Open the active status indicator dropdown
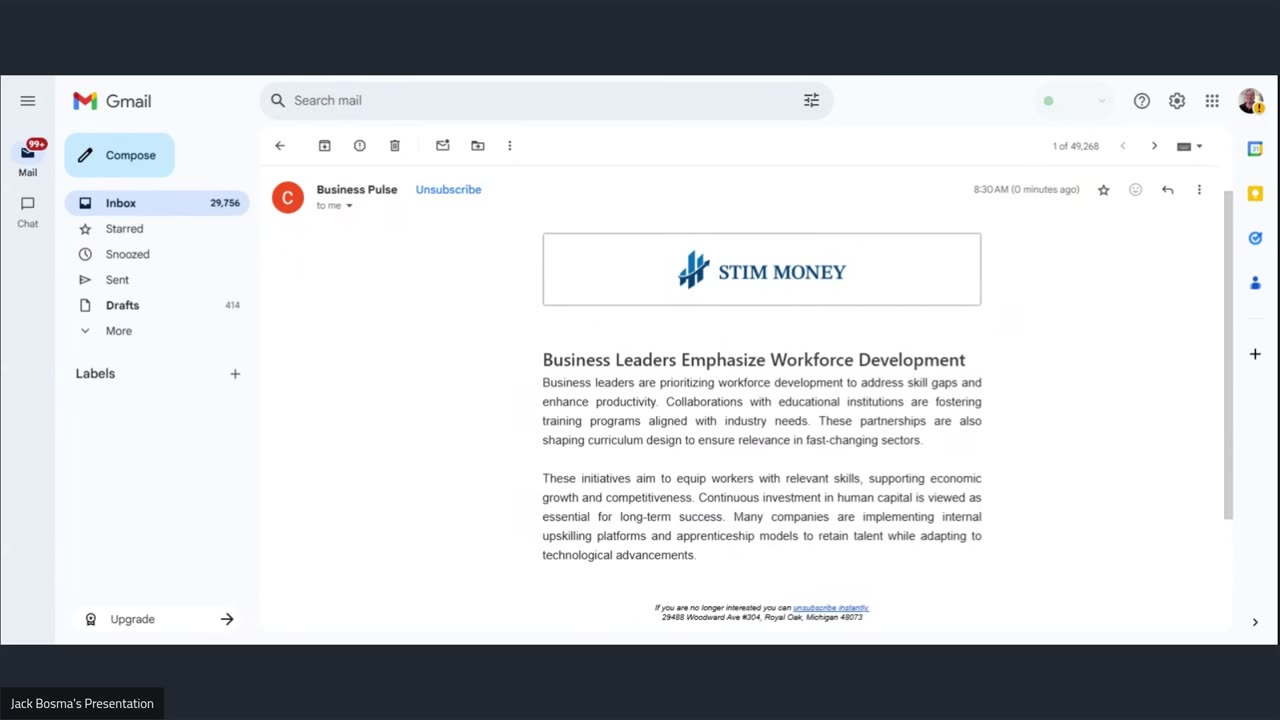The height and width of the screenshot is (720, 1280). (x=1074, y=101)
